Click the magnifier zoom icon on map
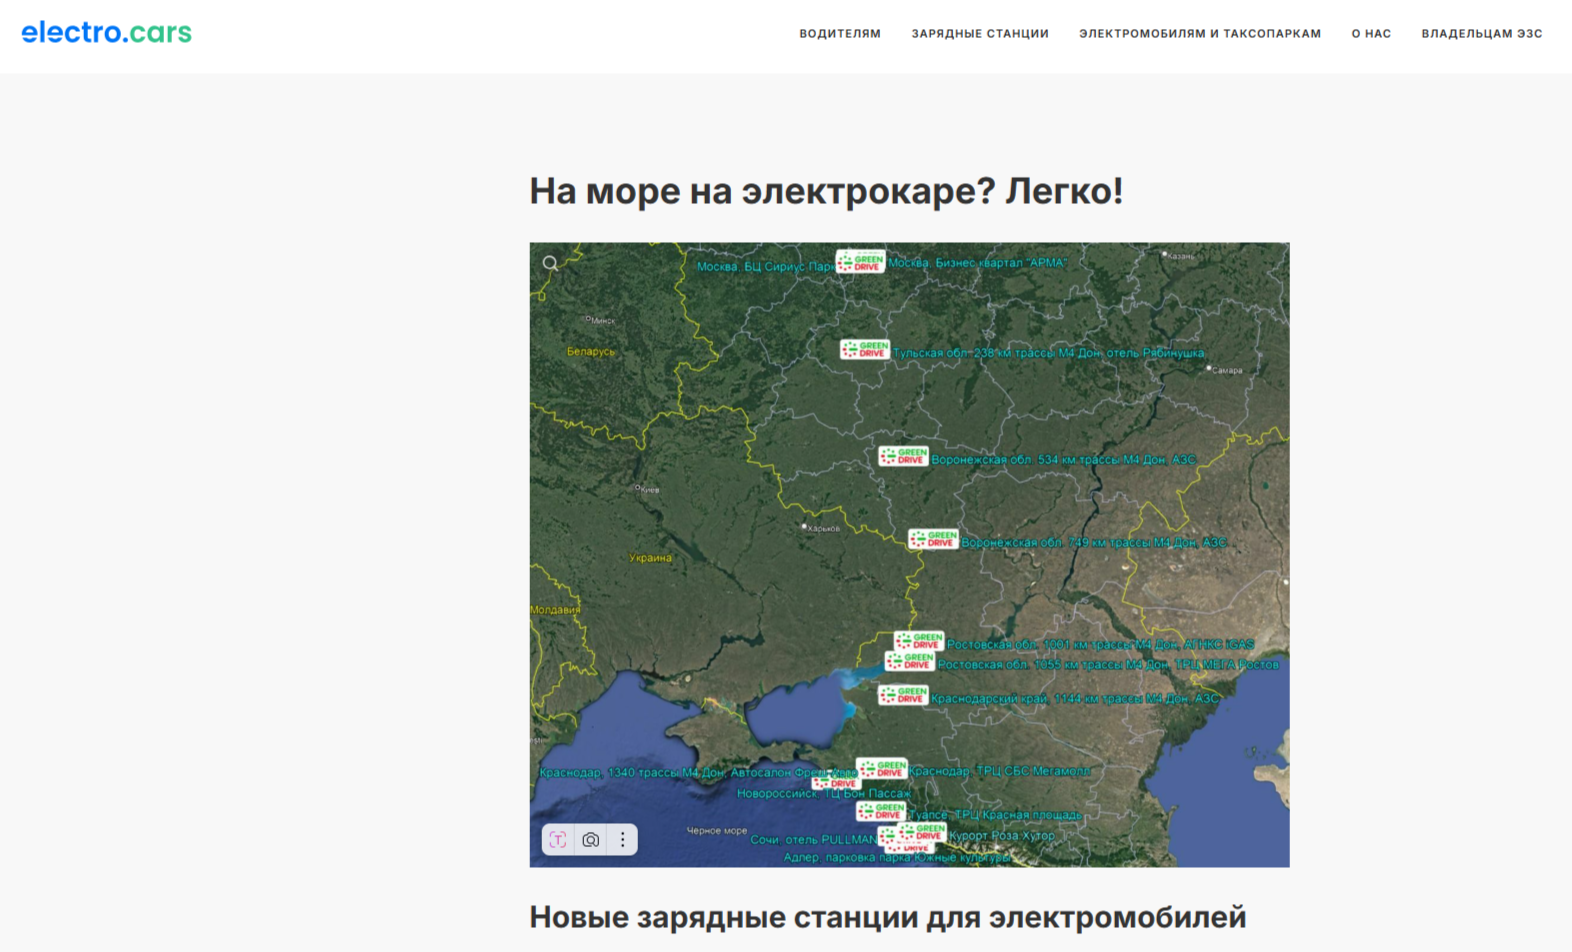Screen dimensions: 1572x952 pos(550,264)
